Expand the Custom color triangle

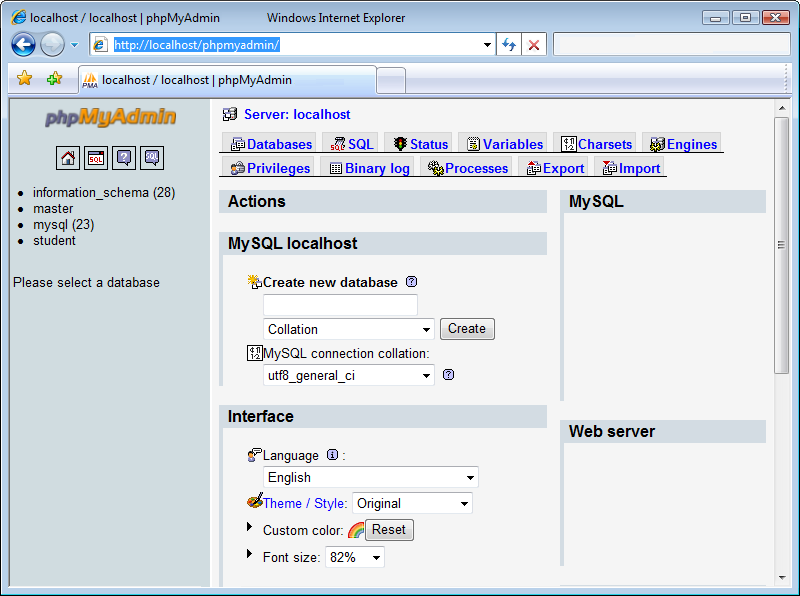(249, 527)
